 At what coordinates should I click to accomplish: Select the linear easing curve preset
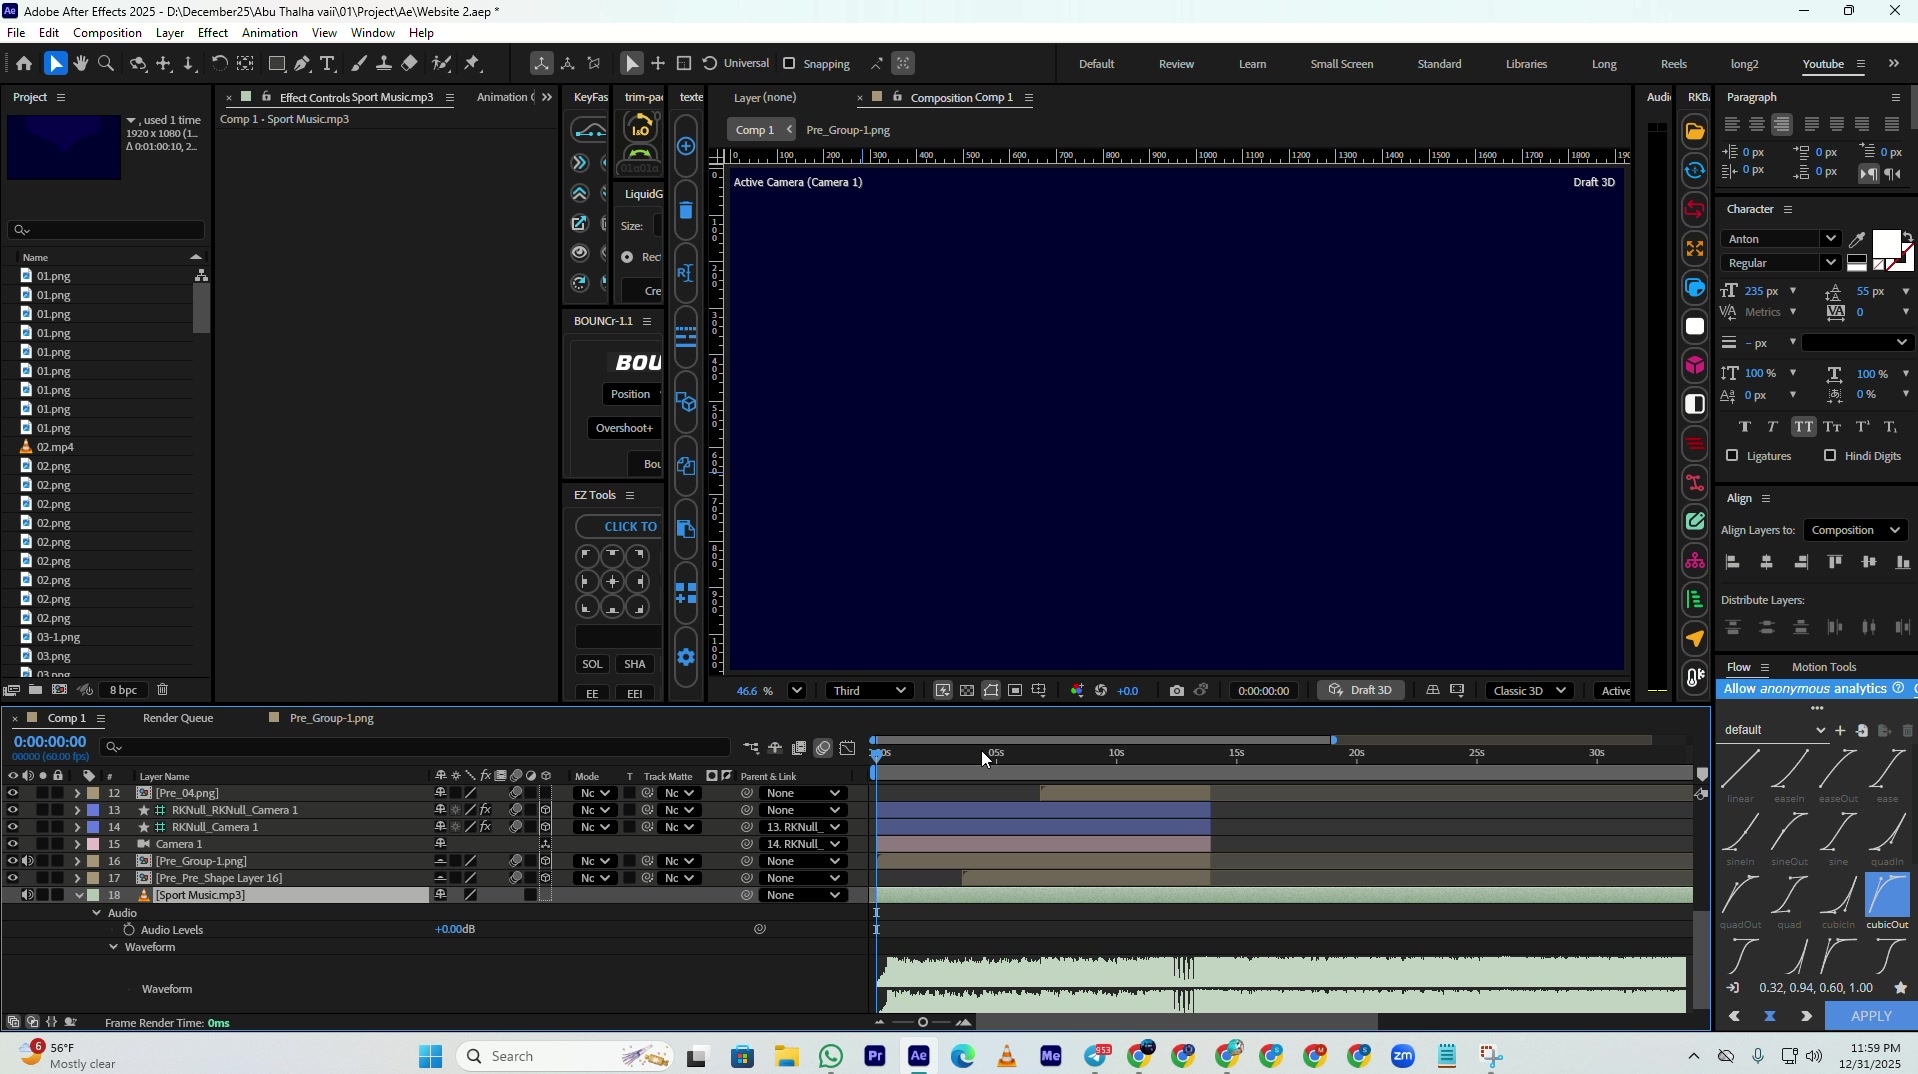pyautogui.click(x=1741, y=776)
